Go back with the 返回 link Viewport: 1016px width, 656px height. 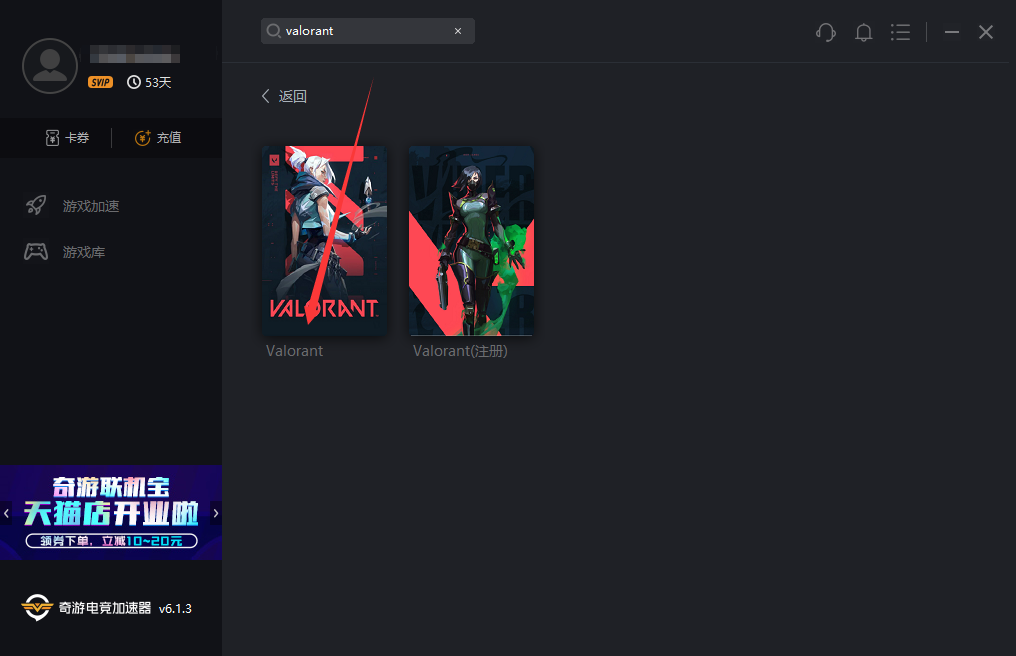(x=284, y=96)
